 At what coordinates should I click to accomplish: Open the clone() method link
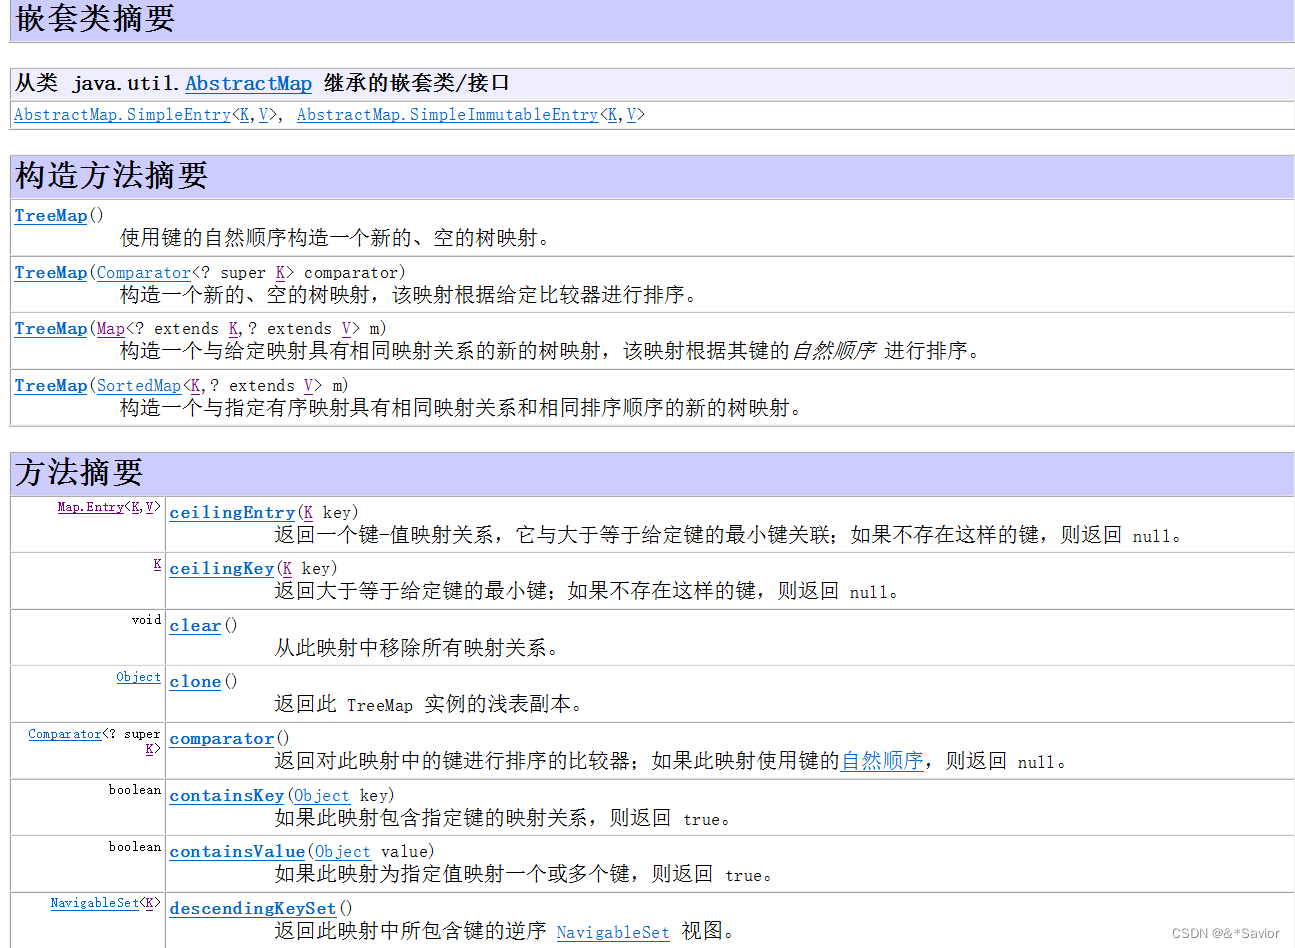pos(195,681)
